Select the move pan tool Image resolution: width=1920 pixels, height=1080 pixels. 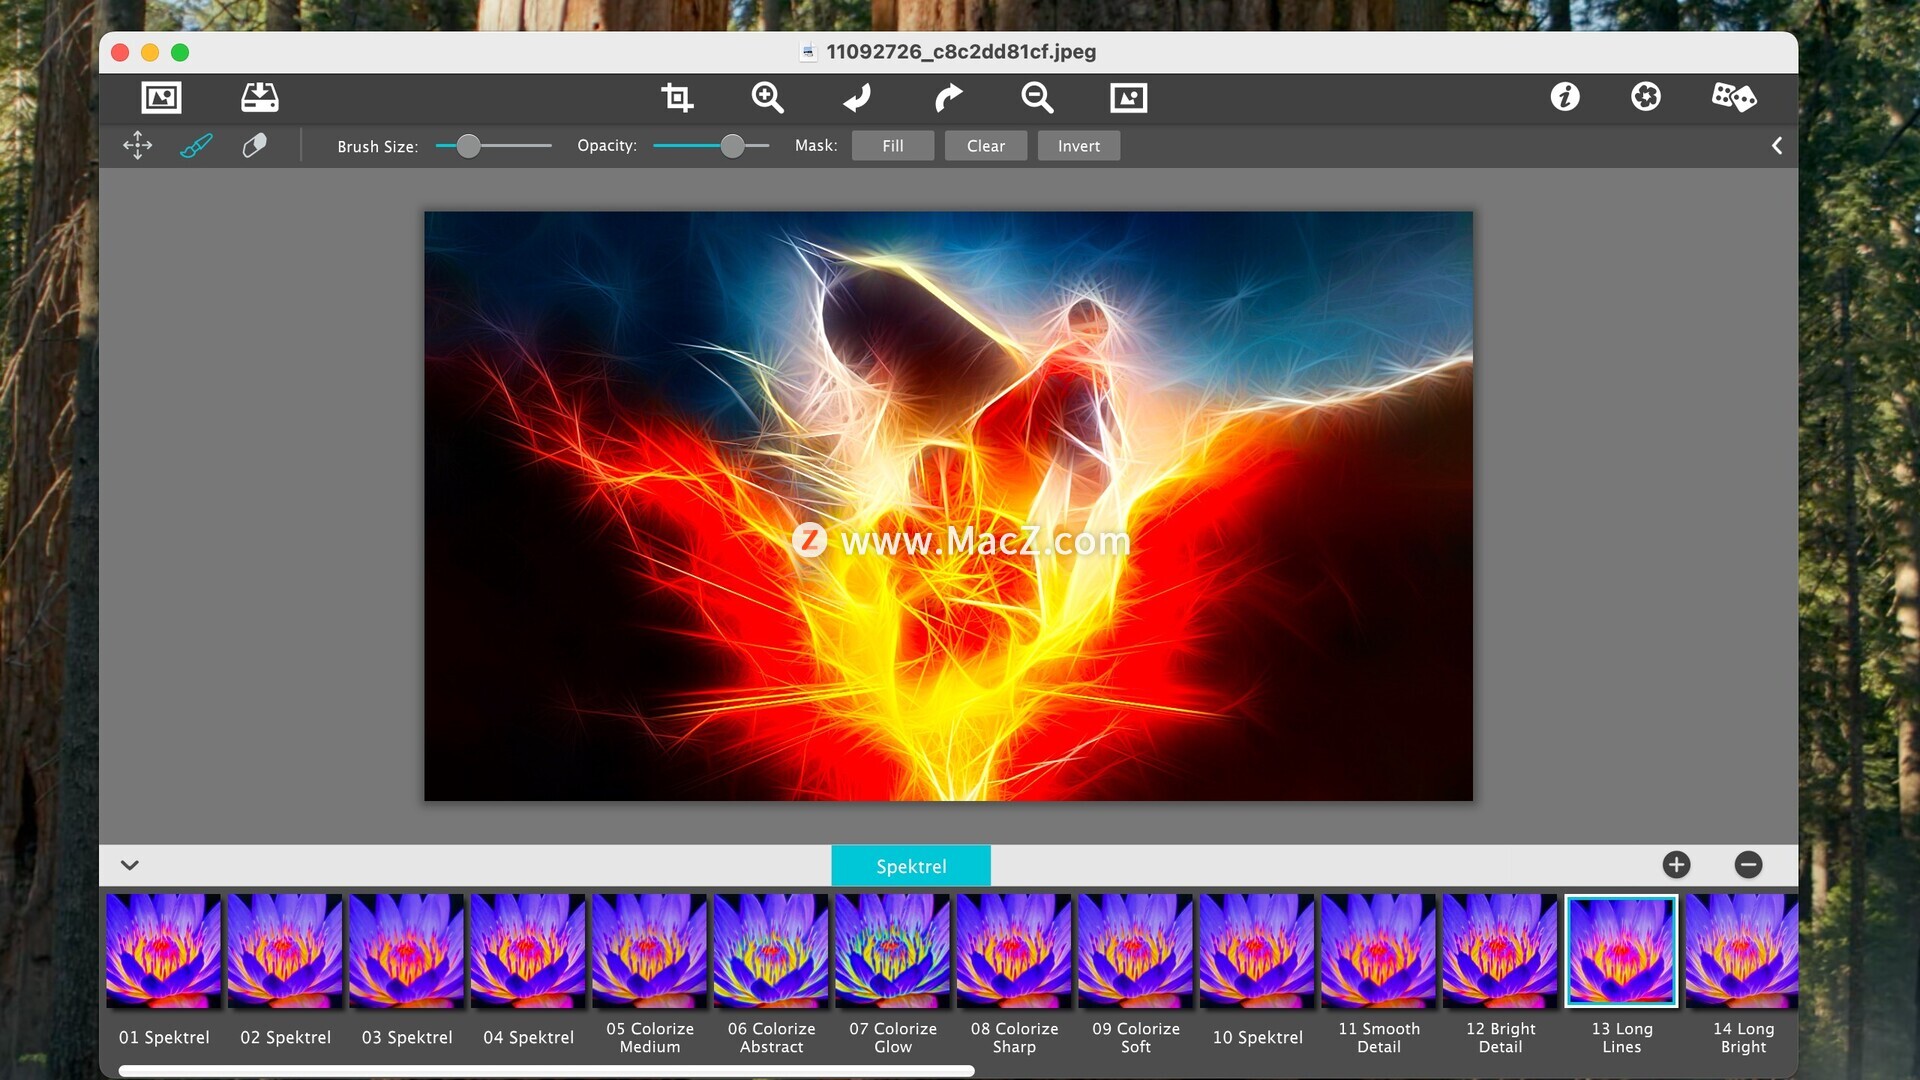(x=137, y=146)
